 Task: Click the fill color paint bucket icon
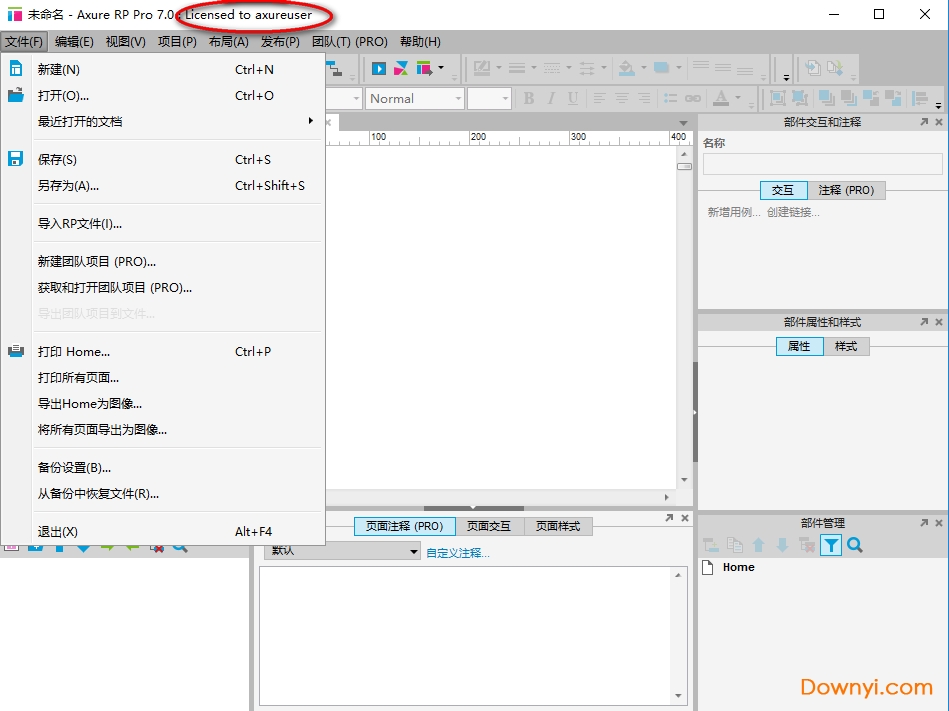coord(626,68)
